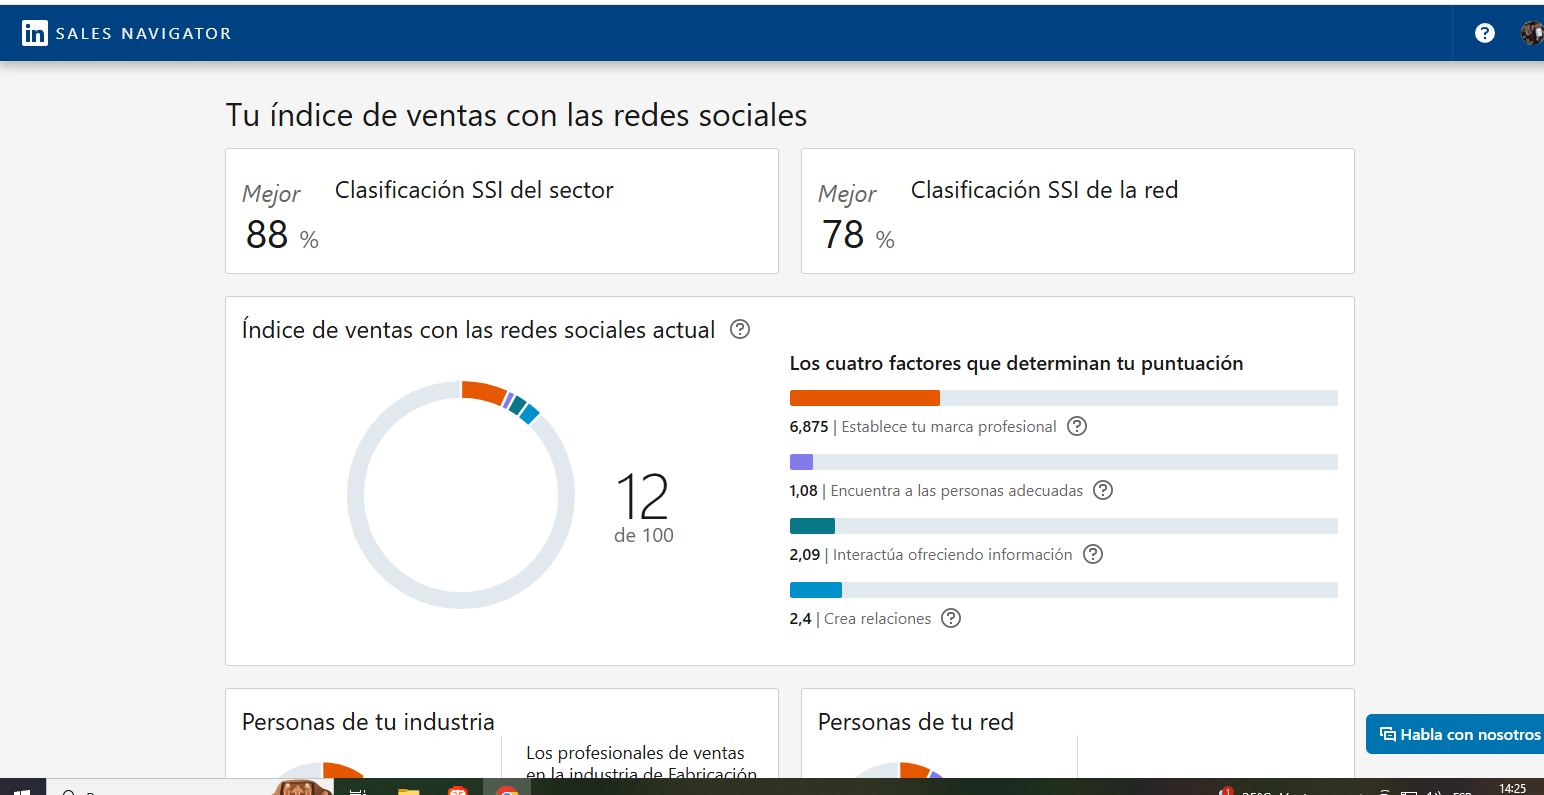Click help icon beside 'Índice de ventas actual' heading
This screenshot has width=1544, height=795.
[x=740, y=329]
